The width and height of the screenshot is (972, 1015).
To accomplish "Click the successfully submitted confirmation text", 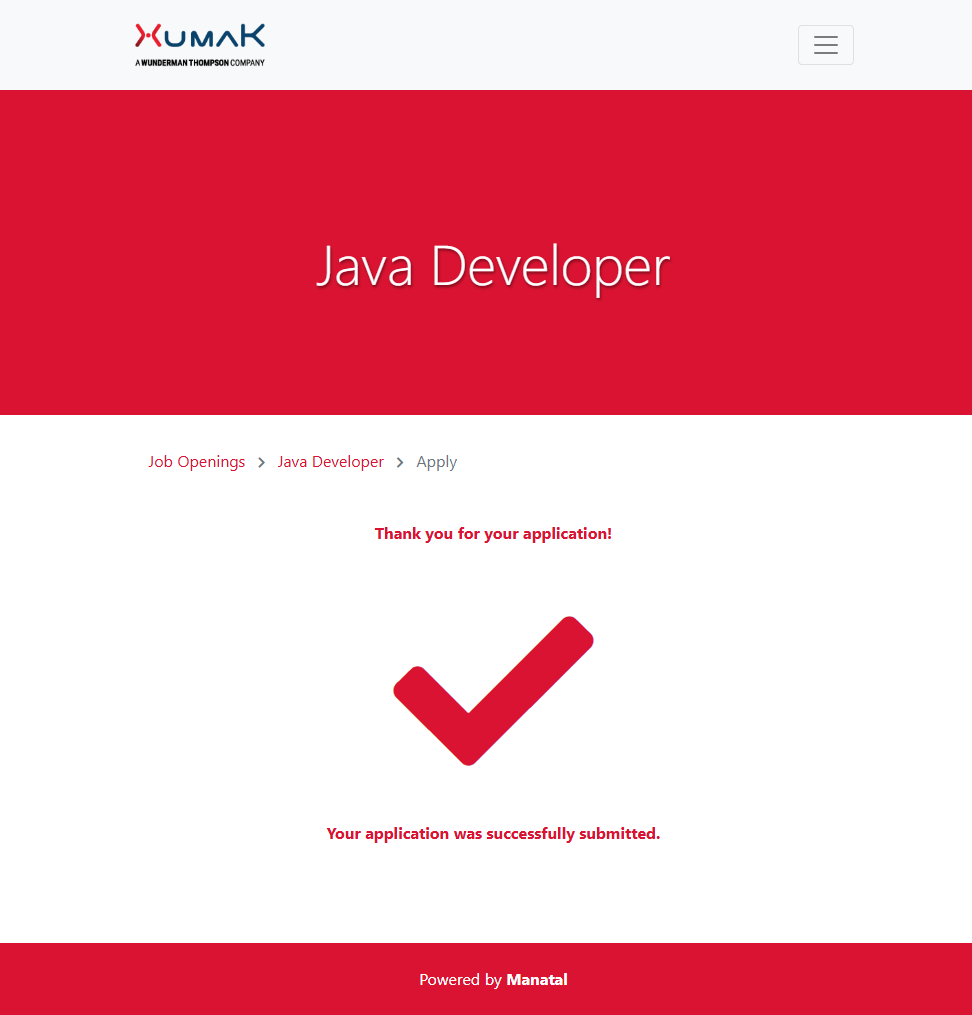I will click(x=493, y=834).
